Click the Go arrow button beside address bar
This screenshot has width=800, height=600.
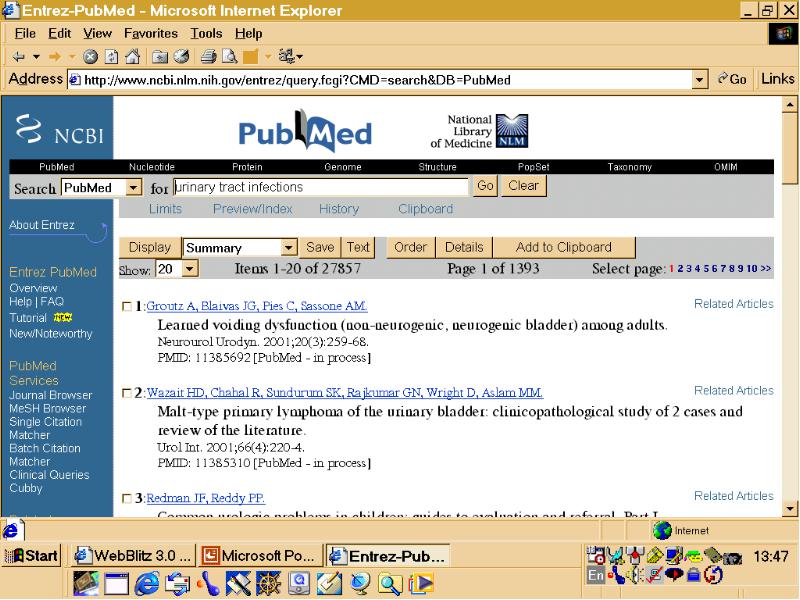732,79
